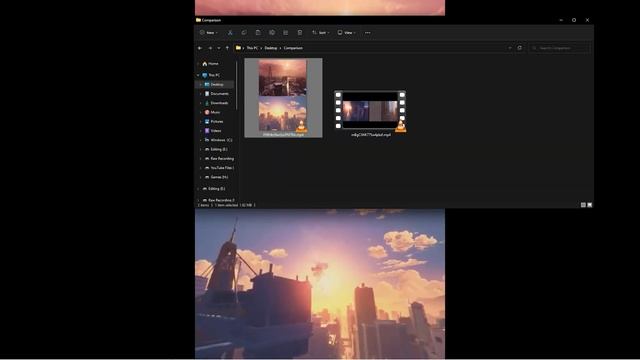Open the See more ellipsis menu
This screenshot has height=360, width=640.
[368, 33]
